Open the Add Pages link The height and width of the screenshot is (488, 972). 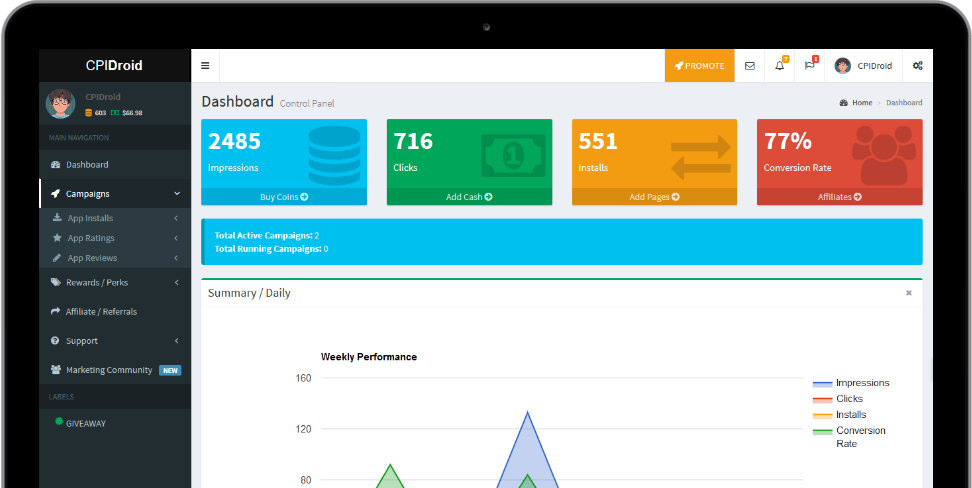click(x=655, y=197)
